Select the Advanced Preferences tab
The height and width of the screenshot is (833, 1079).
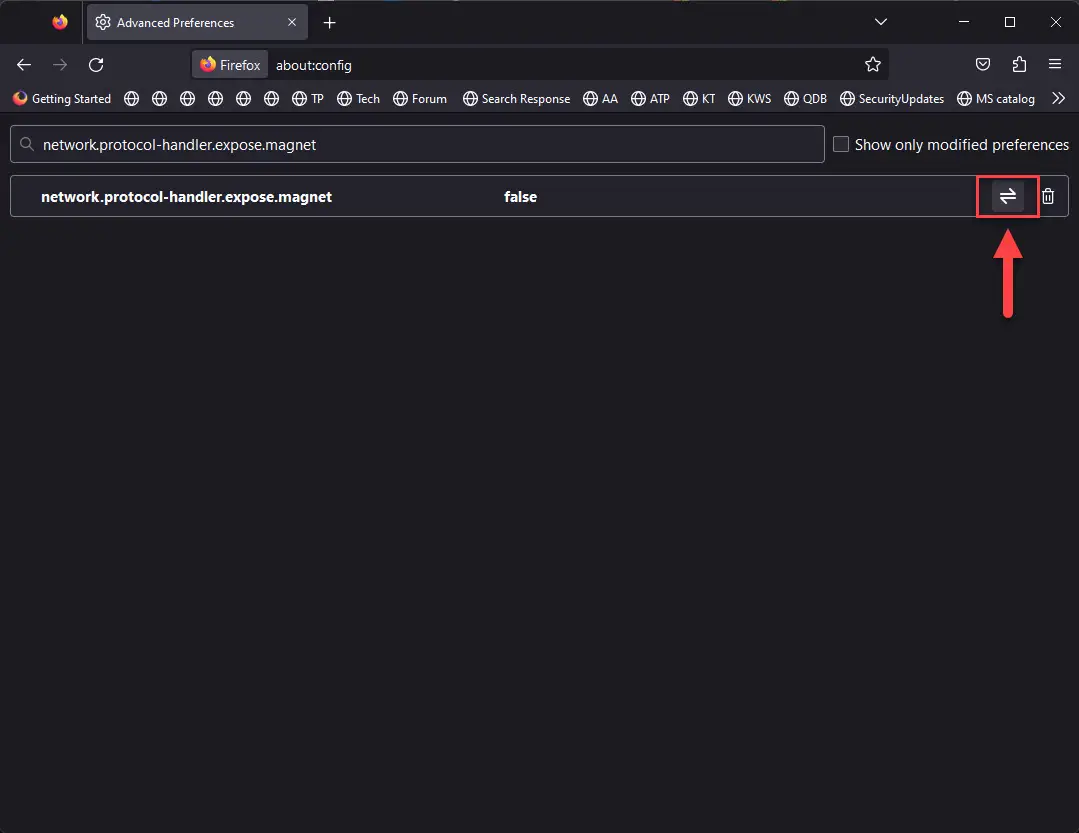197,22
